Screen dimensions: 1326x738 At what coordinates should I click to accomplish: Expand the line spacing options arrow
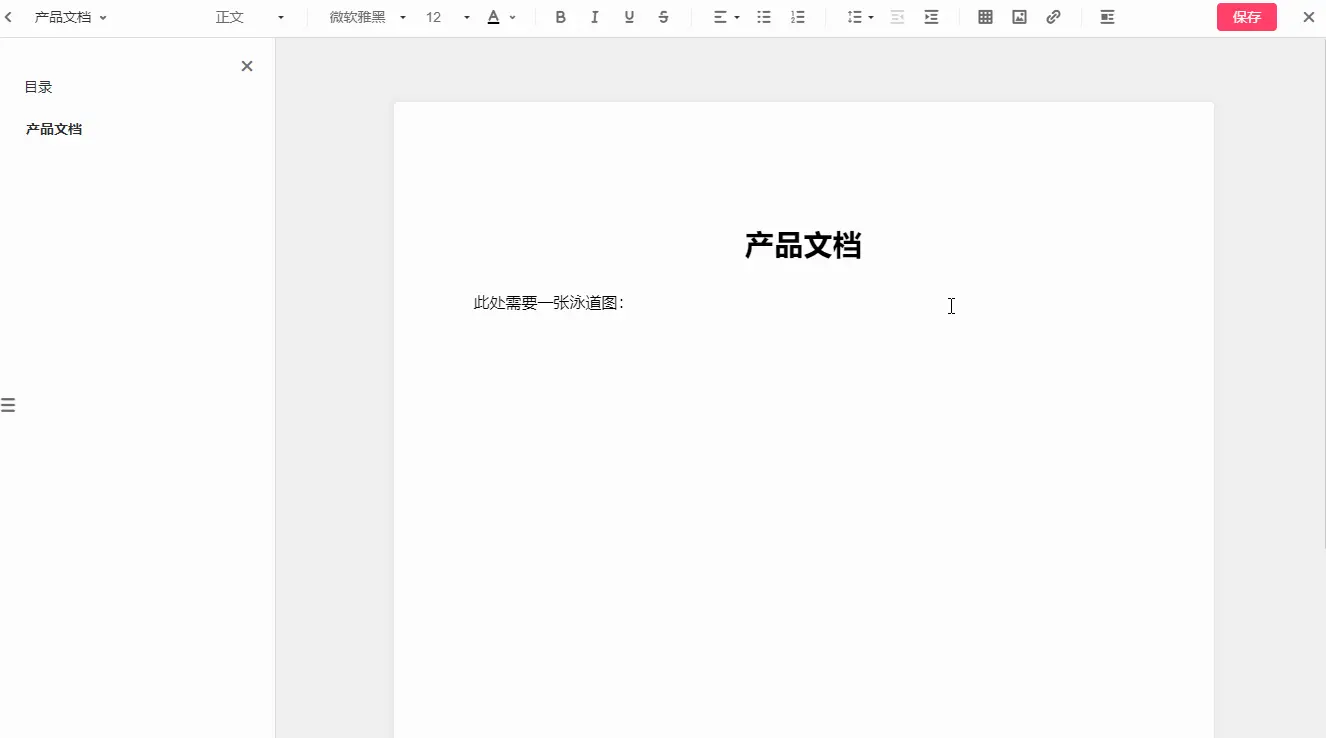coord(871,18)
